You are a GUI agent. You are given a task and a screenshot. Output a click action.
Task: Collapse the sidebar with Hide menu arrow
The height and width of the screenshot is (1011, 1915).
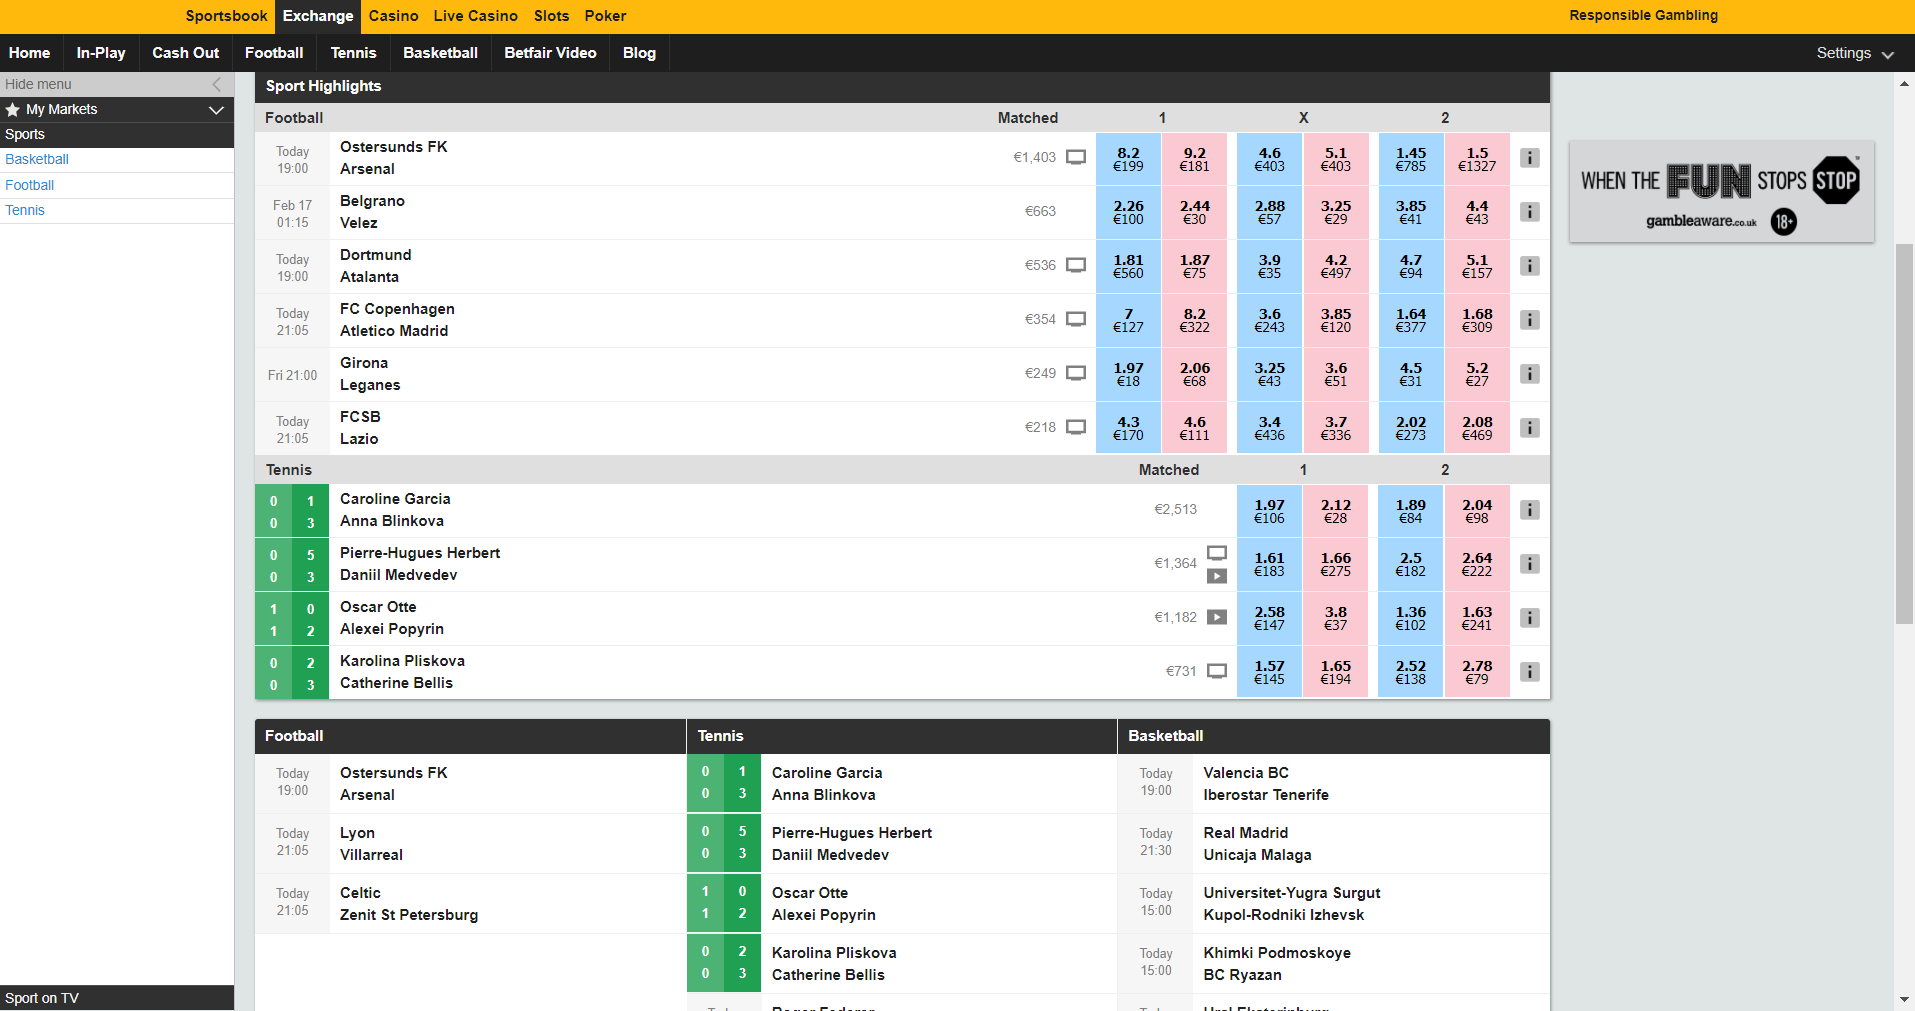[217, 85]
